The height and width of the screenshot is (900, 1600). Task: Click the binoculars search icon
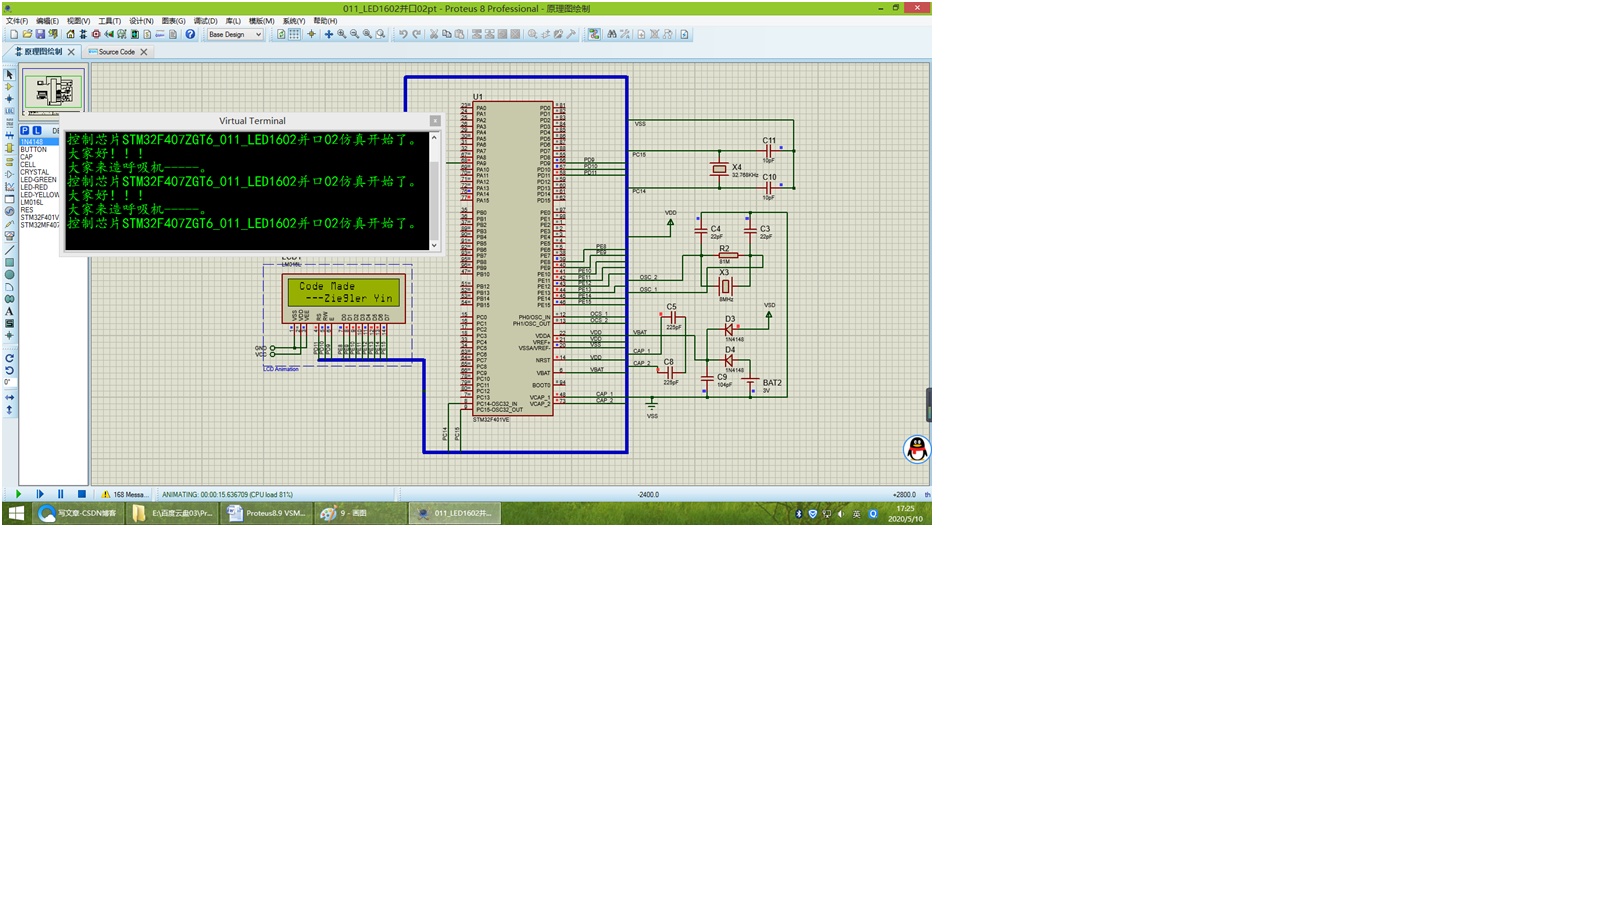(611, 34)
